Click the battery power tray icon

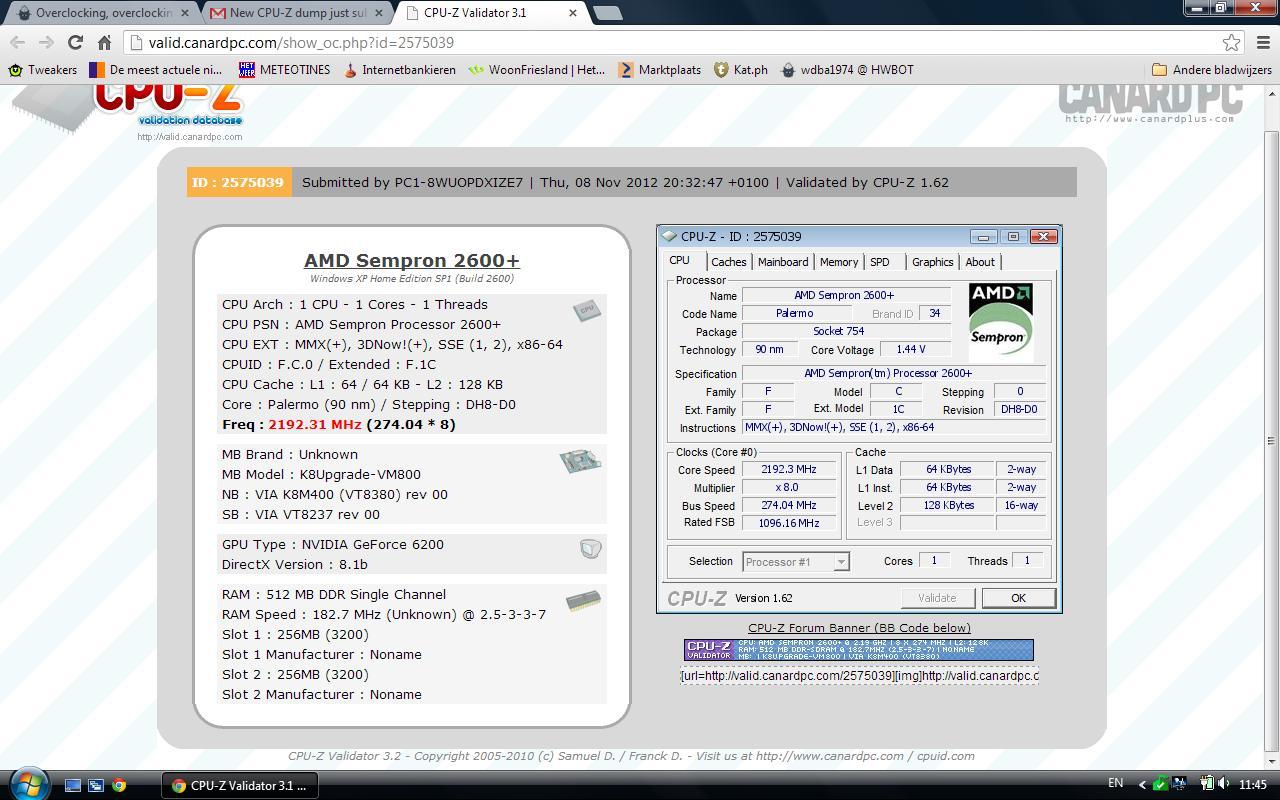[x=1207, y=785]
